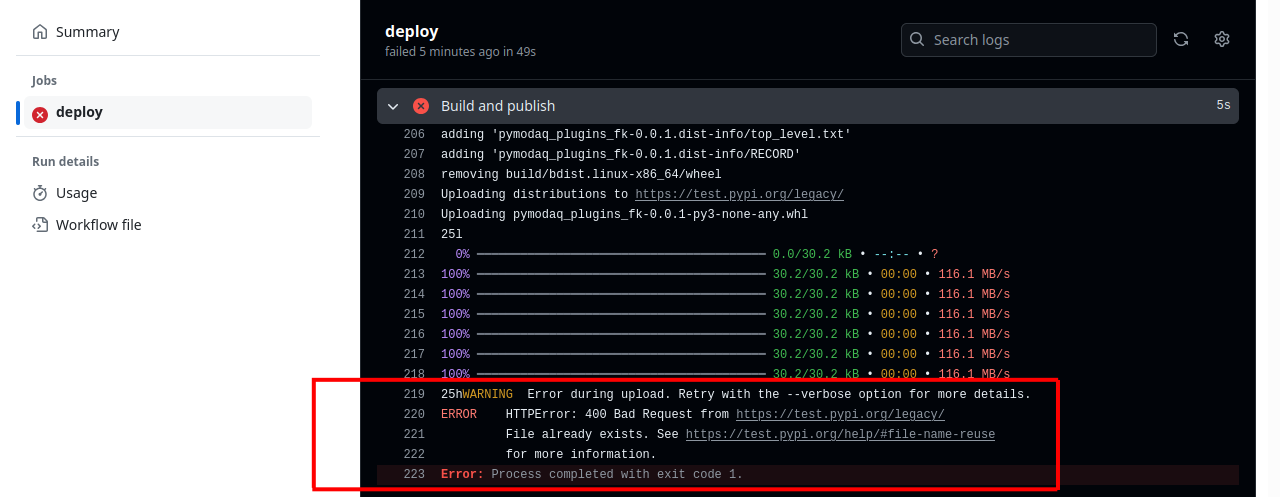The width and height of the screenshot is (1280, 497).
Task: Click the 'ERROR' label on line 220
Action: tap(459, 414)
